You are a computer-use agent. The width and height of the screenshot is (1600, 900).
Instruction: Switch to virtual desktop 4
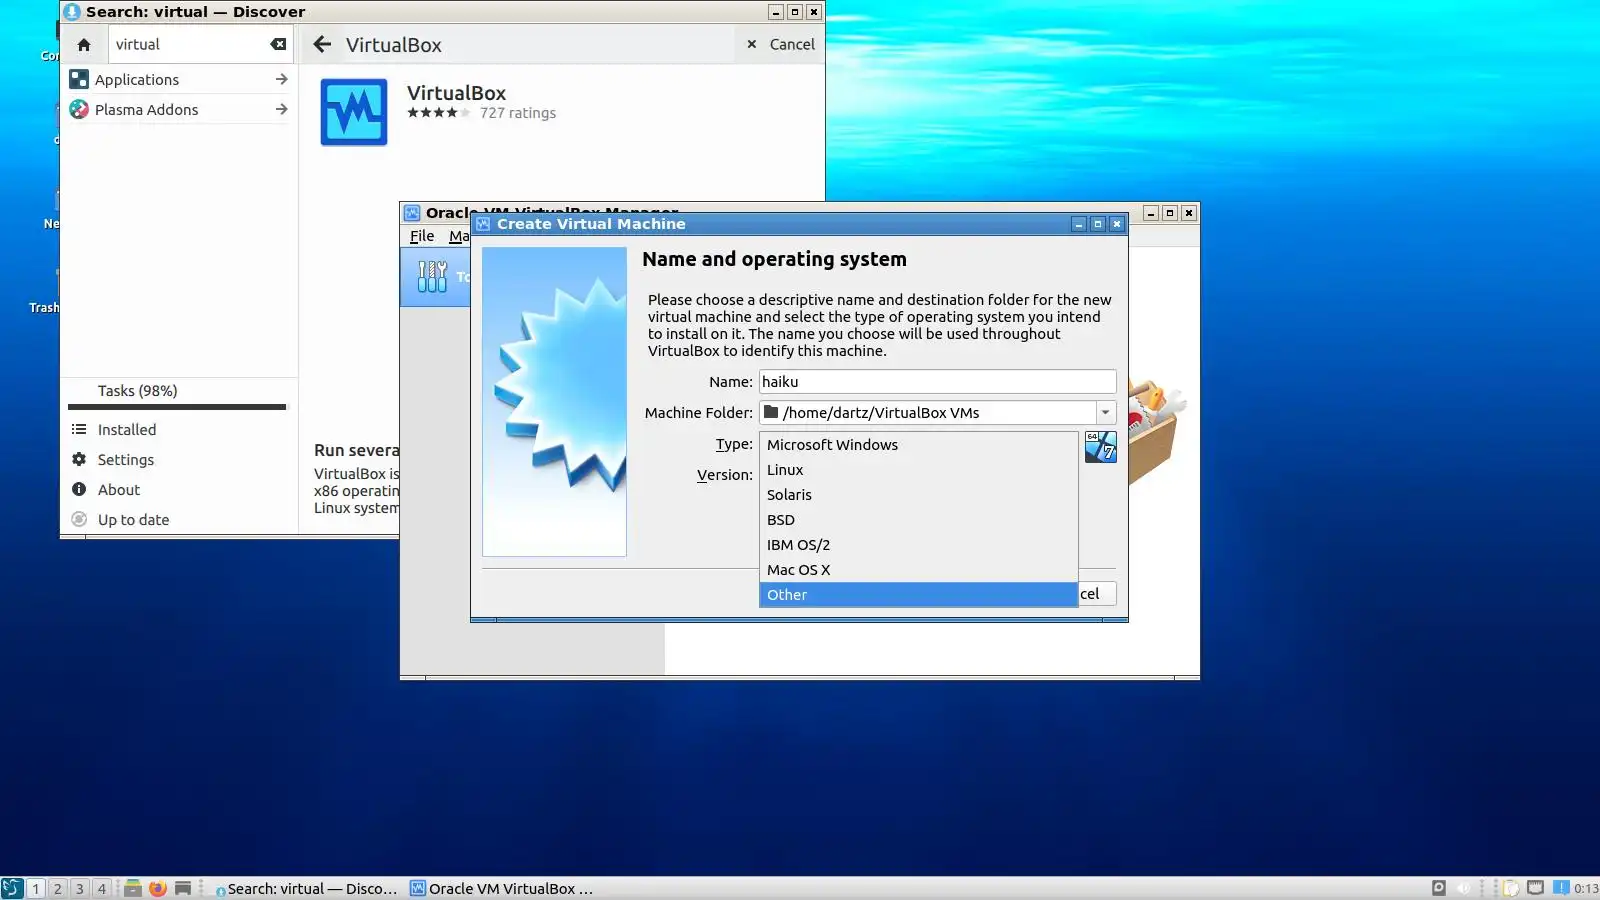click(102, 888)
